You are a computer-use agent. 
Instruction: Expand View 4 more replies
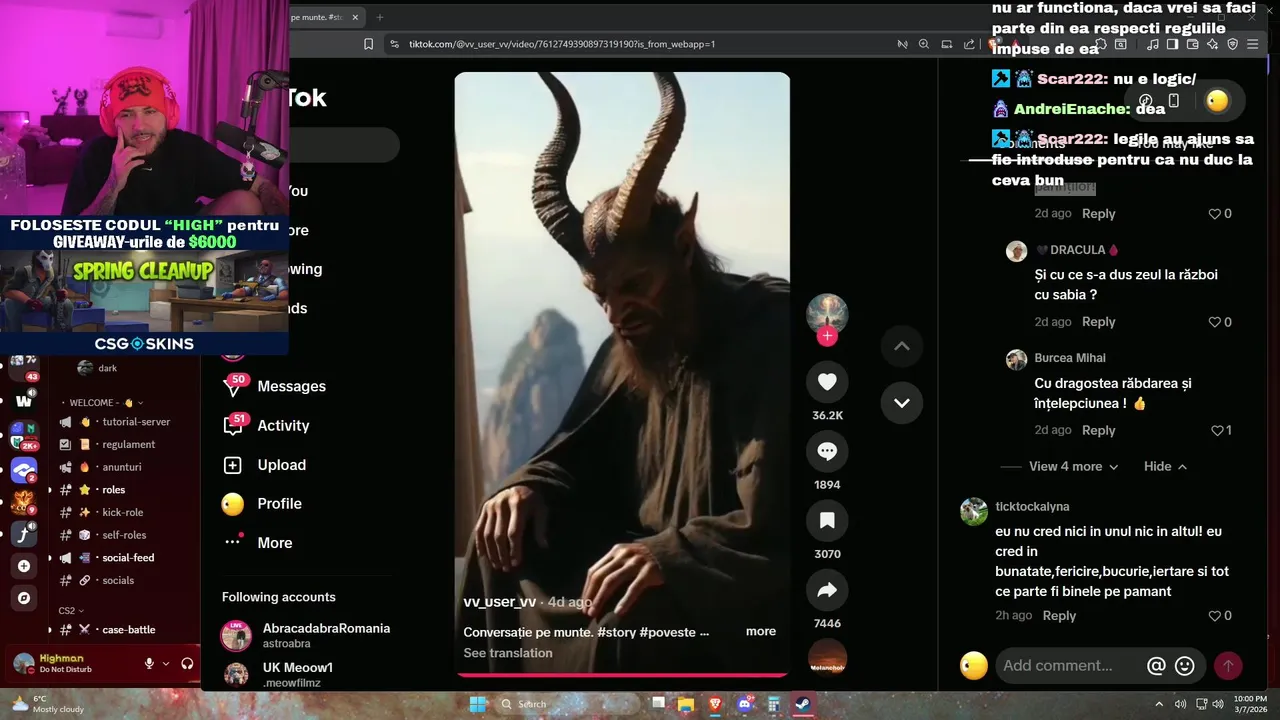pyautogui.click(x=1073, y=467)
